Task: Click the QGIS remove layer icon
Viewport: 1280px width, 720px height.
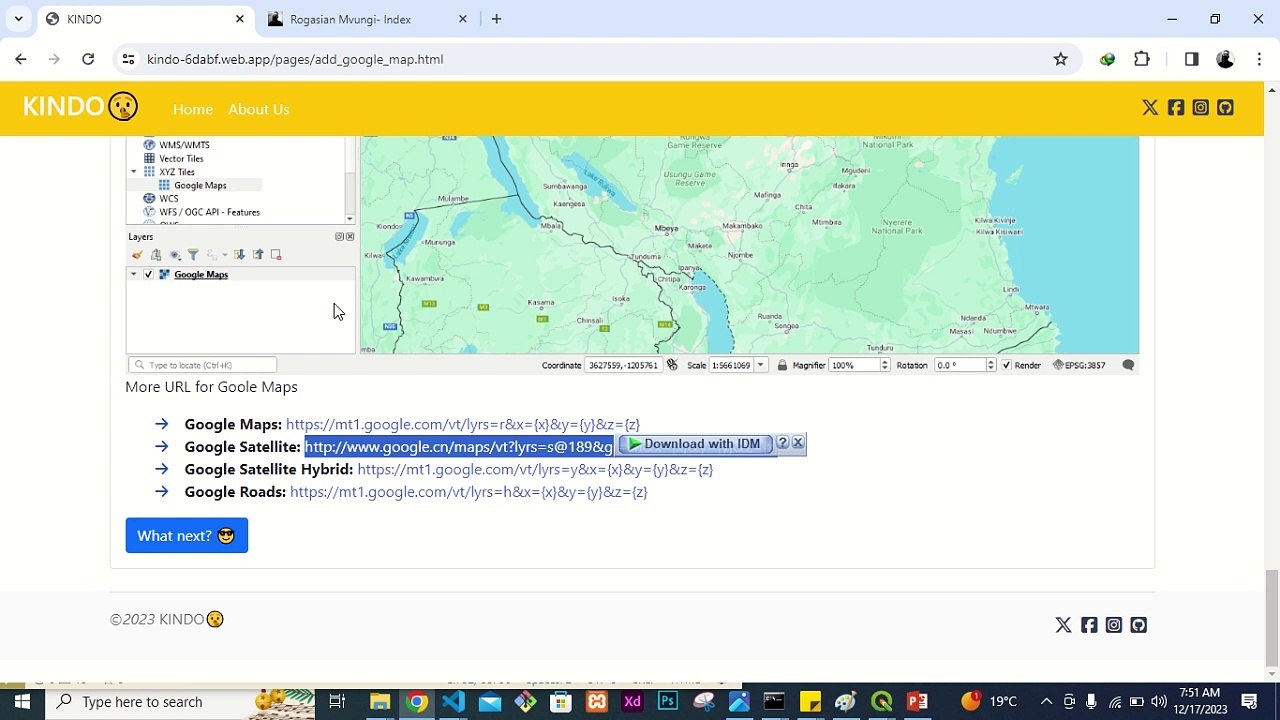Action: coord(276,255)
